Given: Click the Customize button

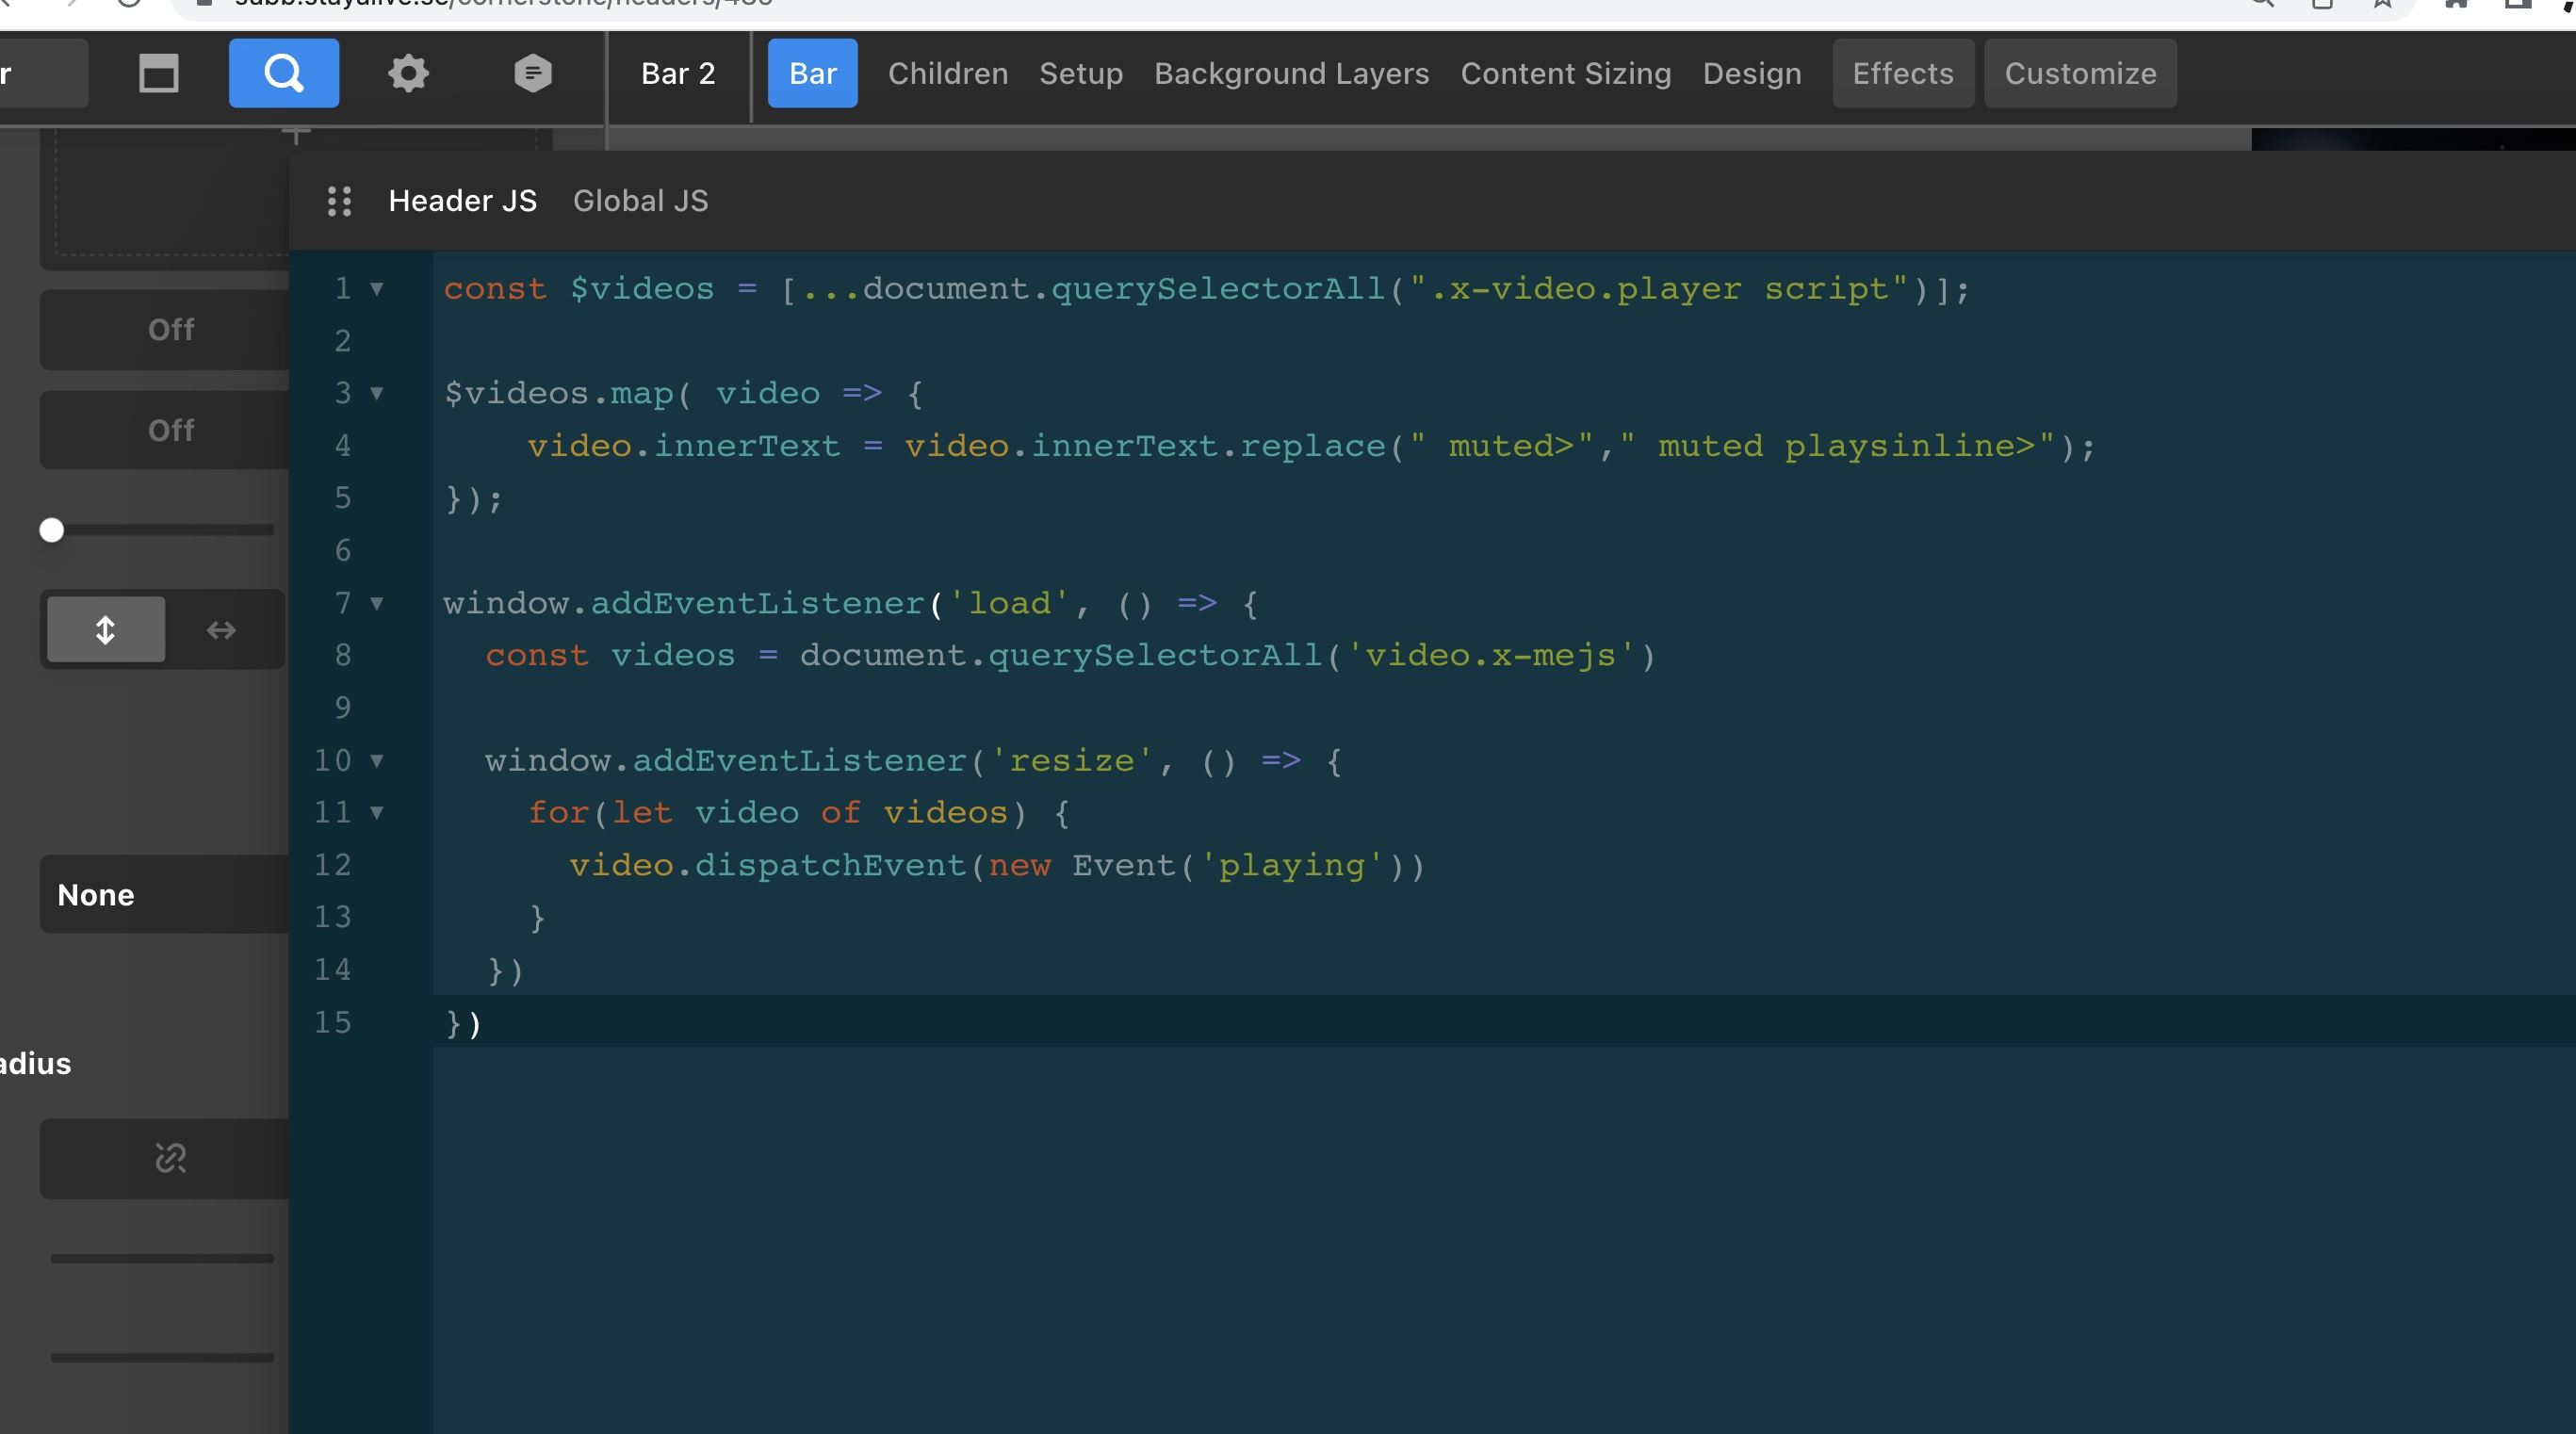Looking at the screenshot, I should pyautogui.click(x=2079, y=73).
